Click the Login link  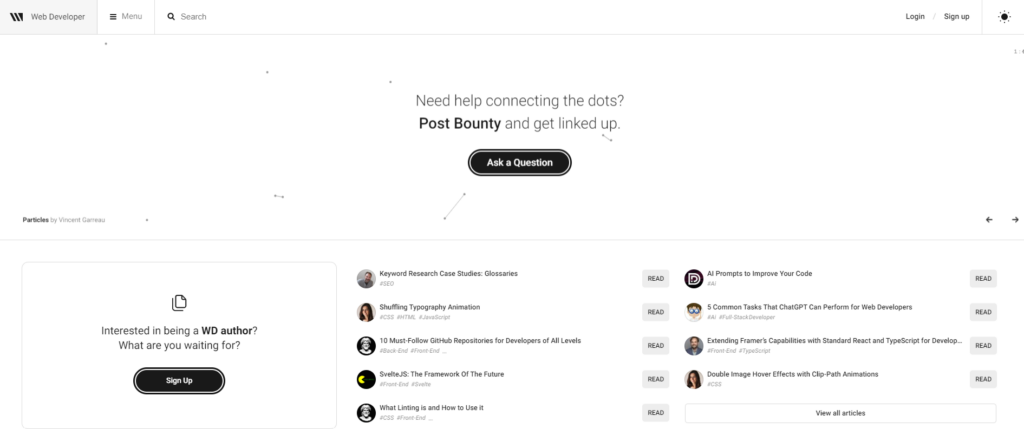(x=915, y=17)
